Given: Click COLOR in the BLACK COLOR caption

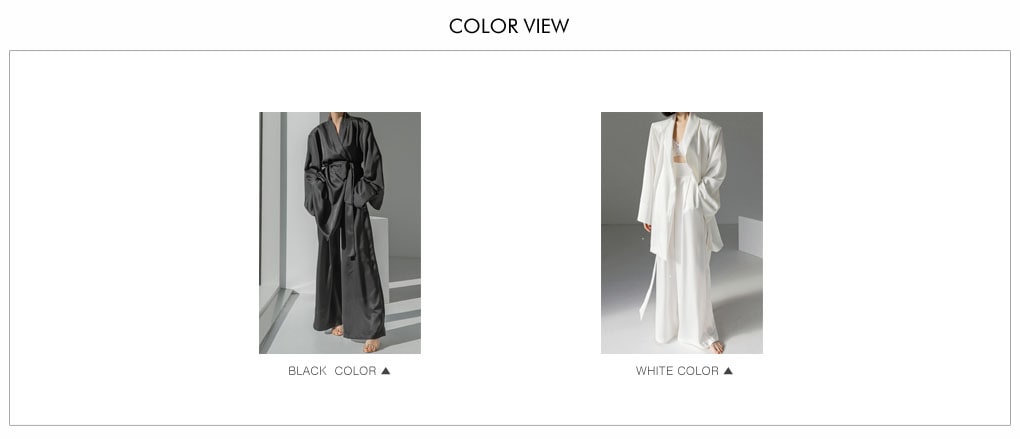Looking at the screenshot, I should (x=355, y=371).
